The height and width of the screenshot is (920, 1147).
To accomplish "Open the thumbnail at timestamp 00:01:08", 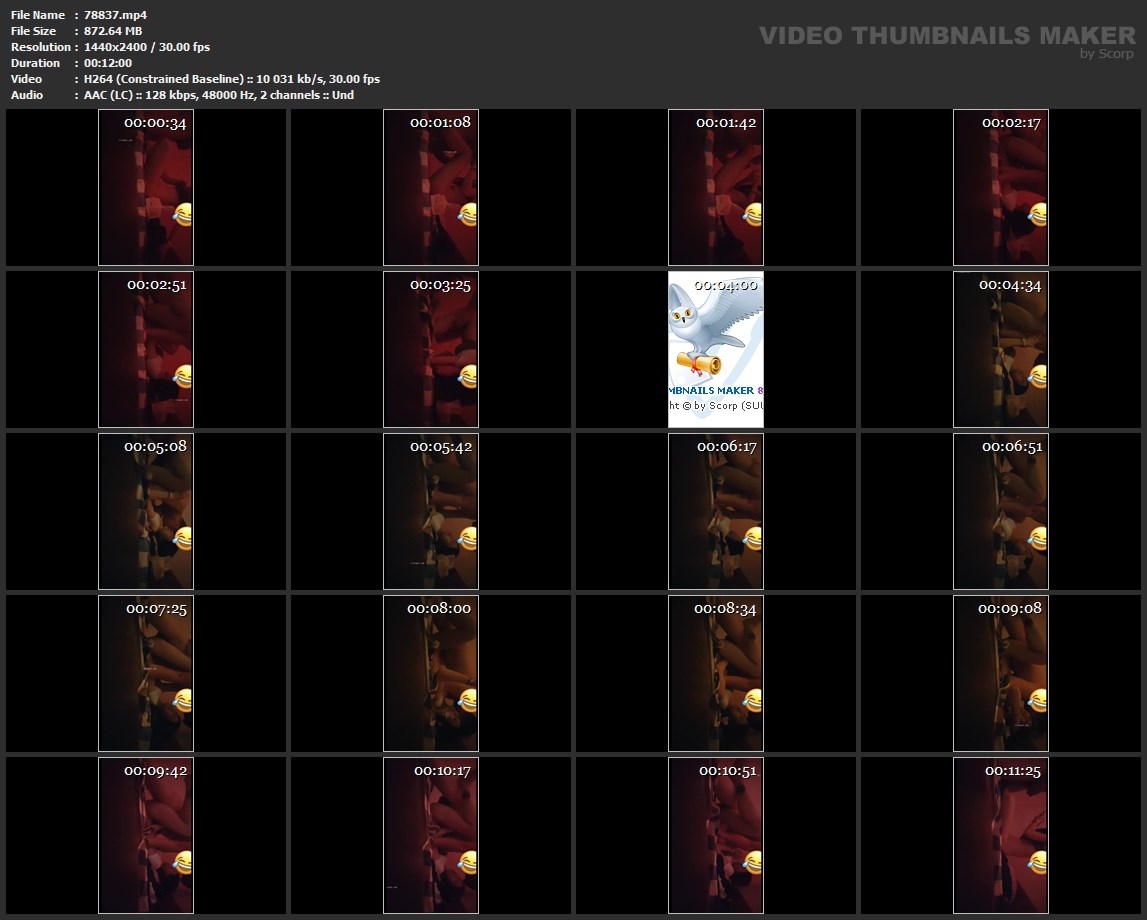I will tap(431, 190).
